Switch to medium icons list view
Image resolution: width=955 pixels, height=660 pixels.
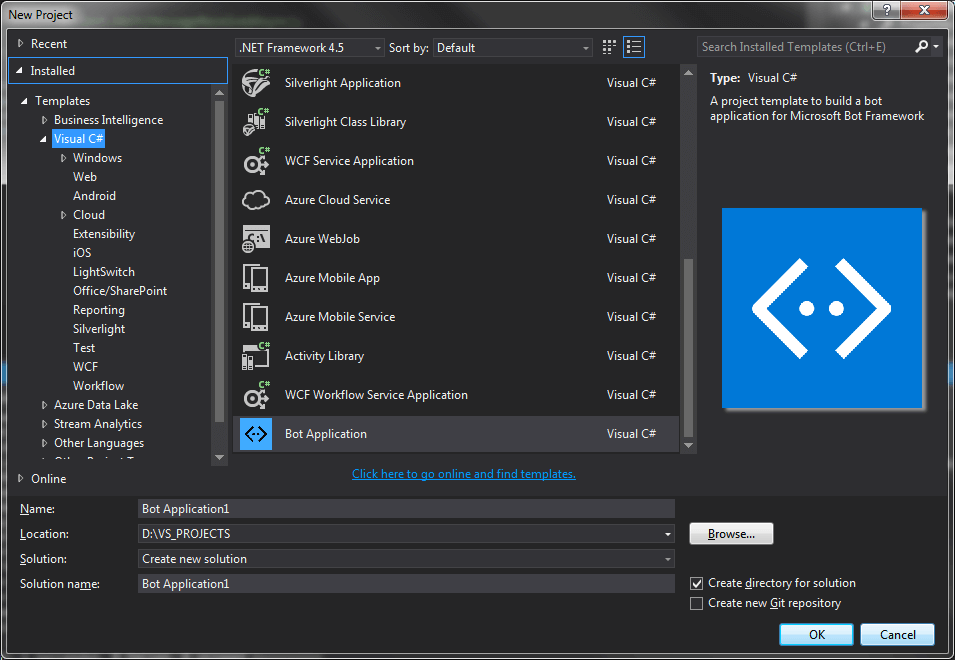(634, 47)
